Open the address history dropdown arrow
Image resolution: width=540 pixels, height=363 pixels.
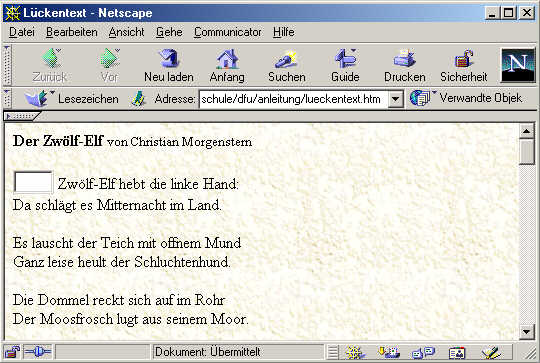tap(395, 99)
